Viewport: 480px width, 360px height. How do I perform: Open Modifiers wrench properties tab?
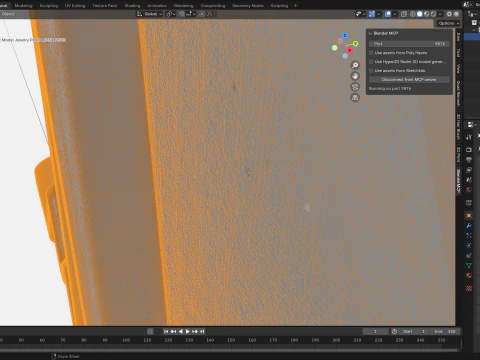coord(469,226)
